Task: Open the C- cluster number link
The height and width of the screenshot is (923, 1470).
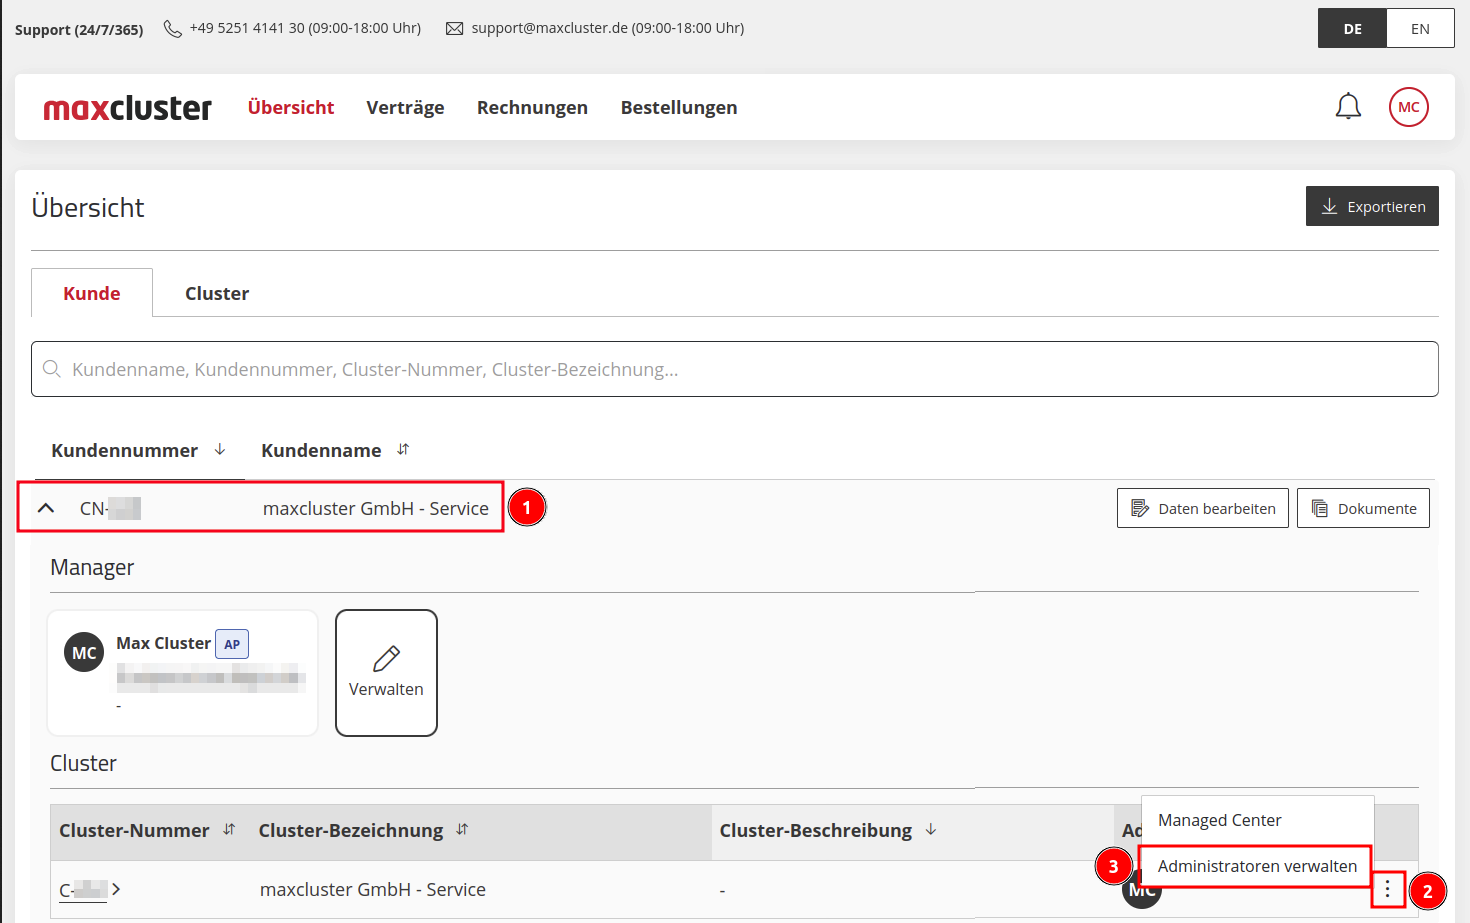Action: click(89, 889)
